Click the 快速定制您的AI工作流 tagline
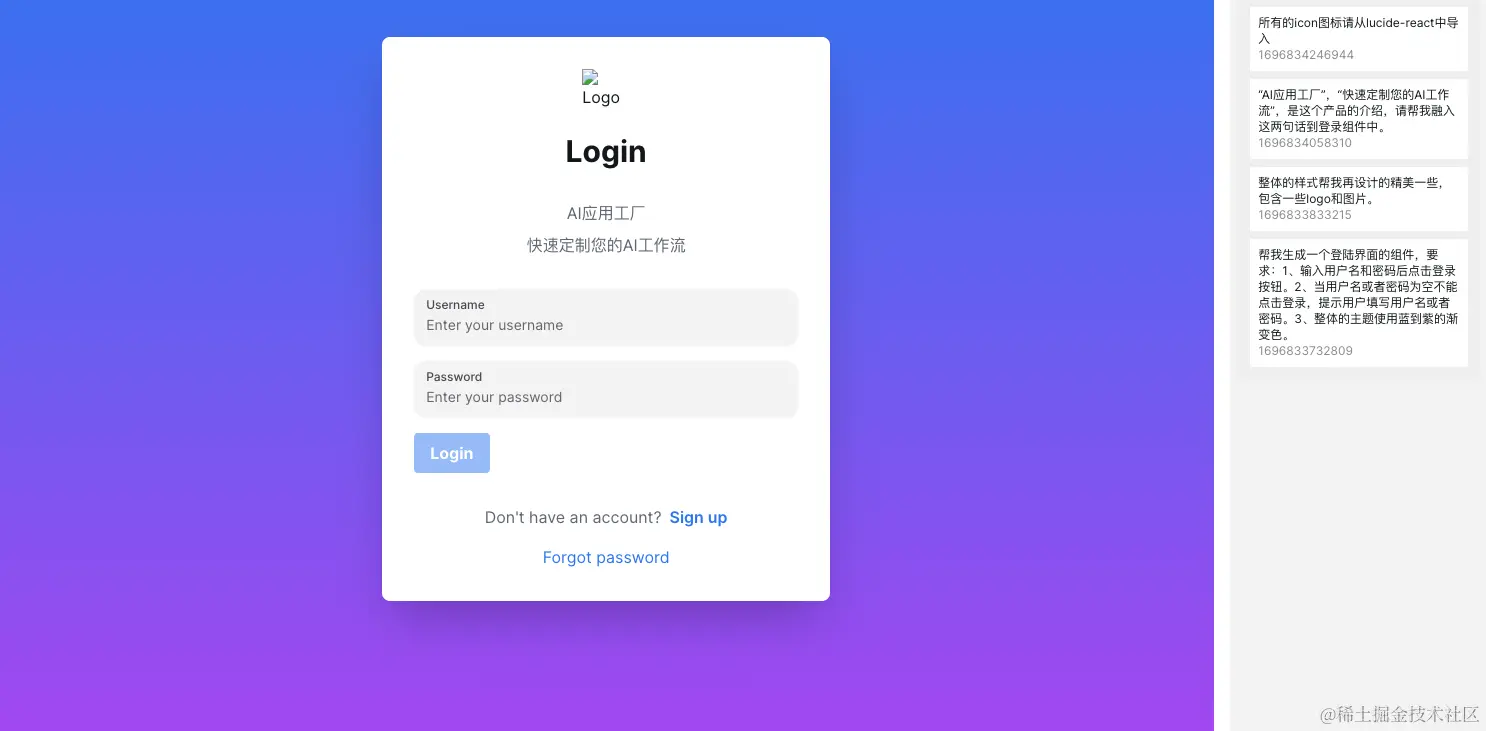This screenshot has height=731, width=1486. (606, 245)
